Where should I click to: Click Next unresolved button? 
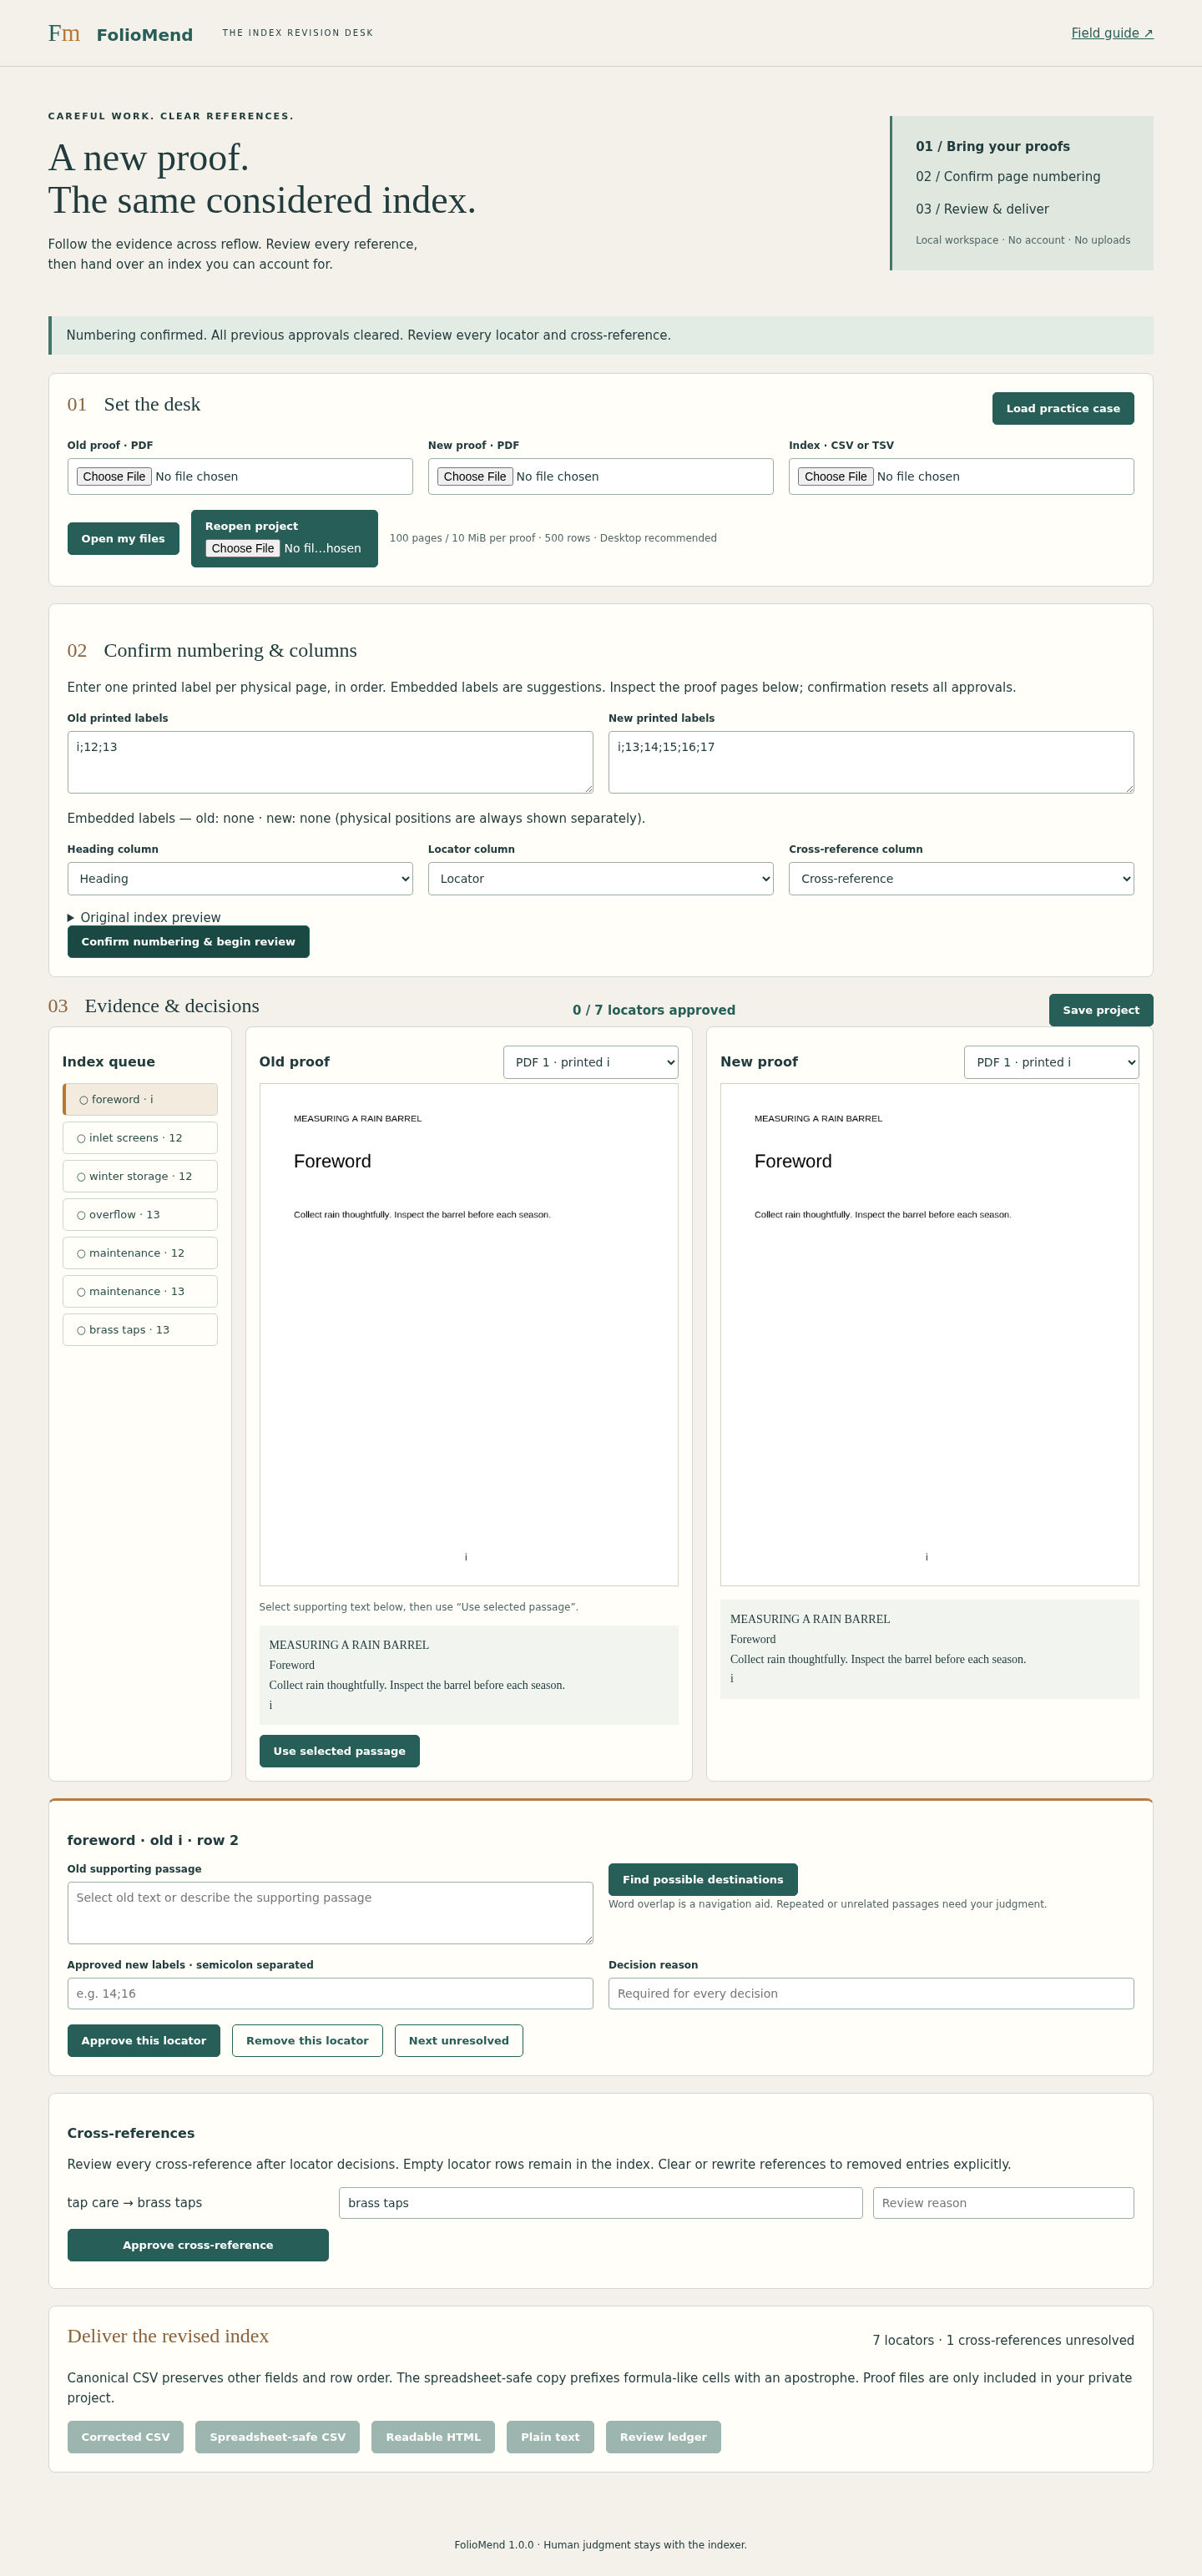pos(458,2041)
